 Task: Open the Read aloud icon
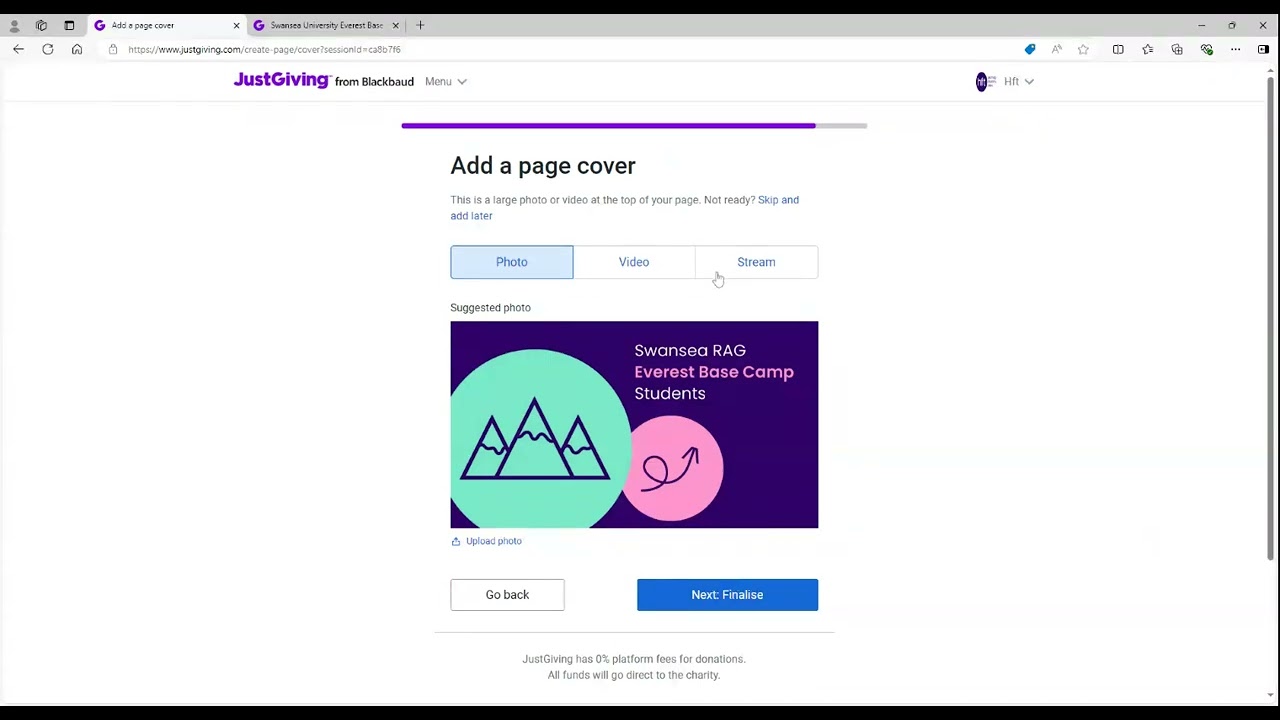(1056, 49)
